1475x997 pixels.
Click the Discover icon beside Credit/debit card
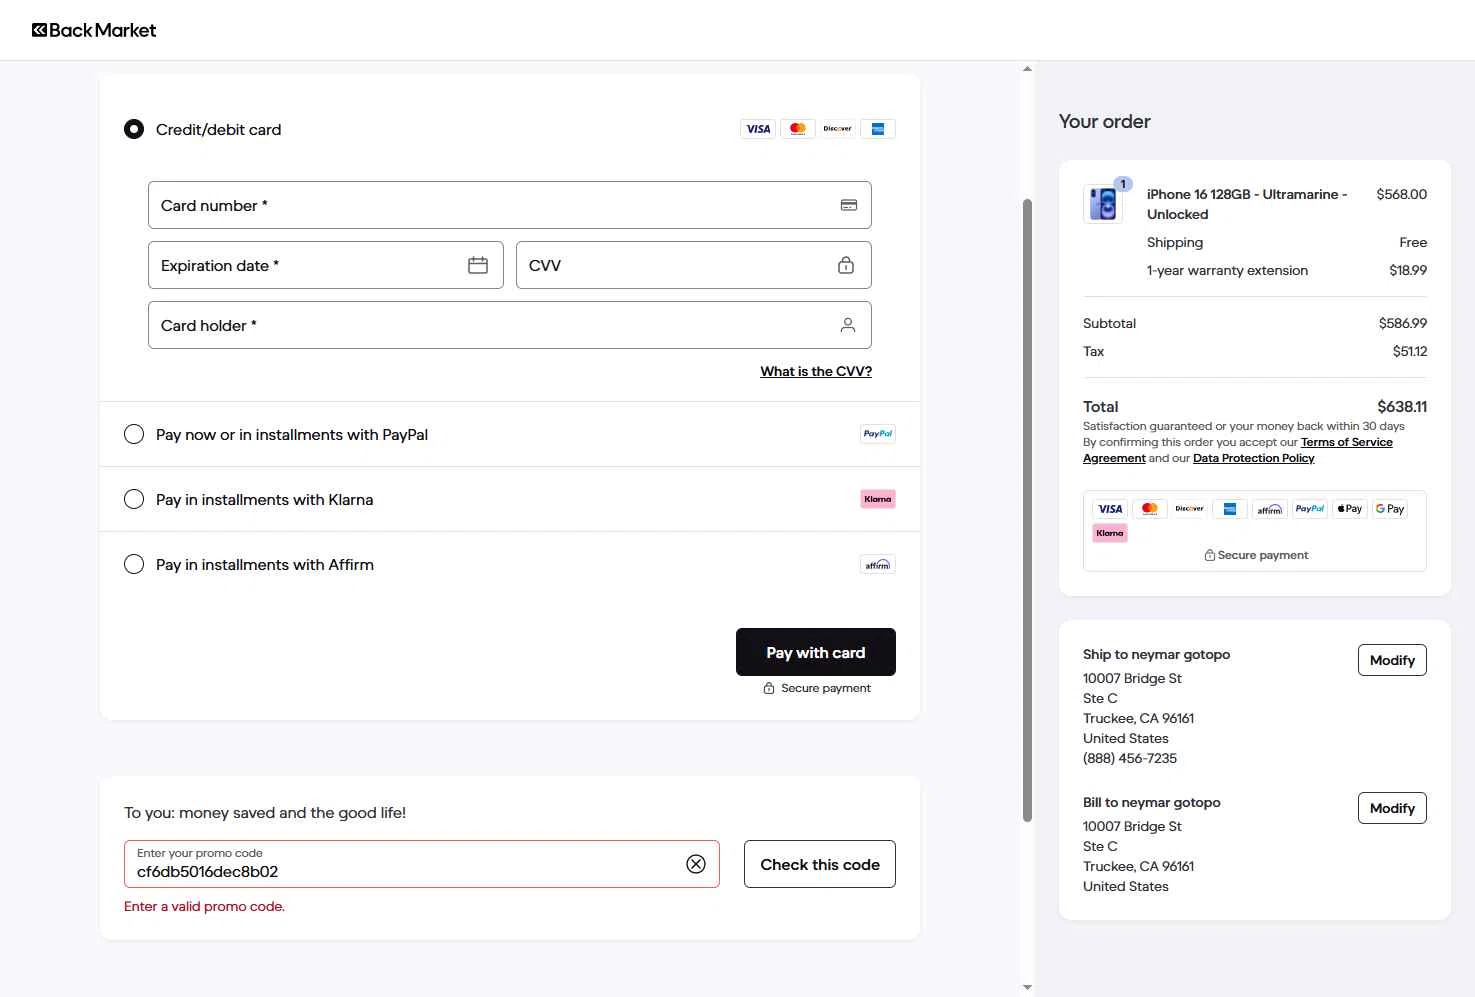(838, 129)
